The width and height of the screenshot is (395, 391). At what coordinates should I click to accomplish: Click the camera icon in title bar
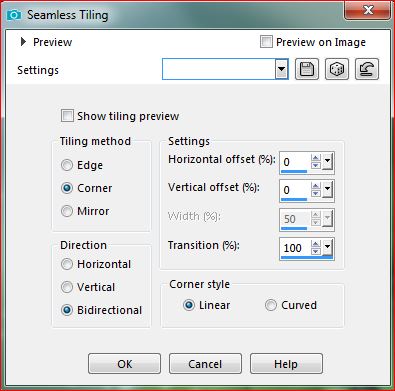(14, 15)
